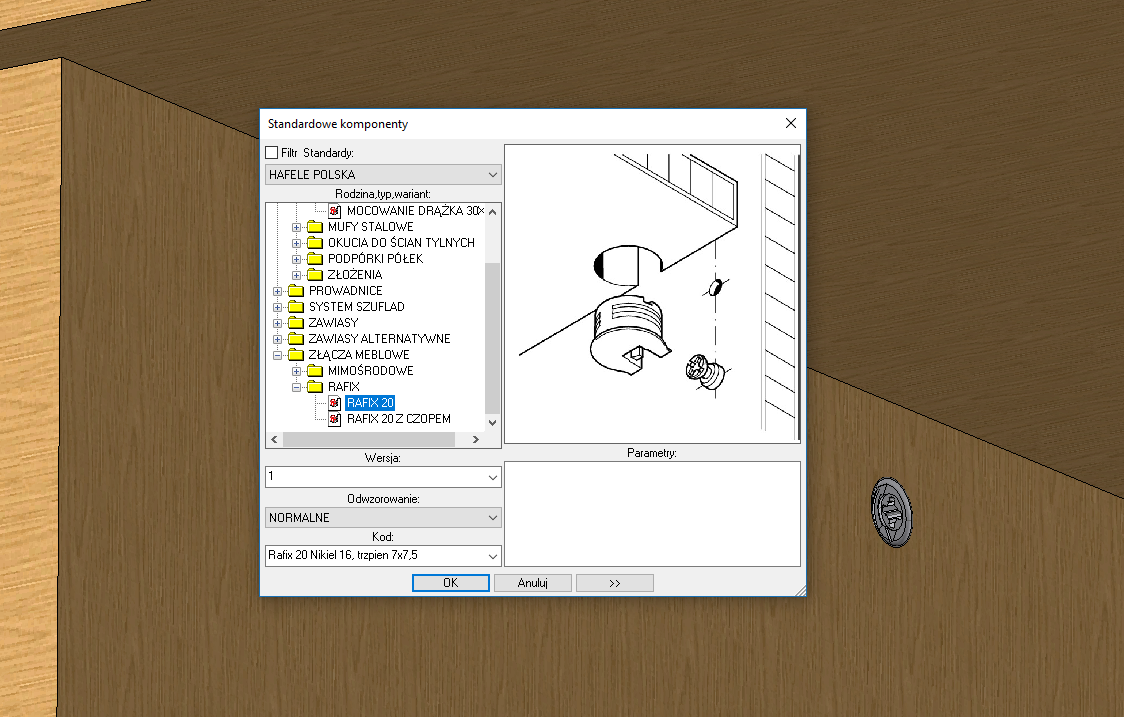Click the SYSTEM SZUFLAD folder icon

click(x=296, y=307)
